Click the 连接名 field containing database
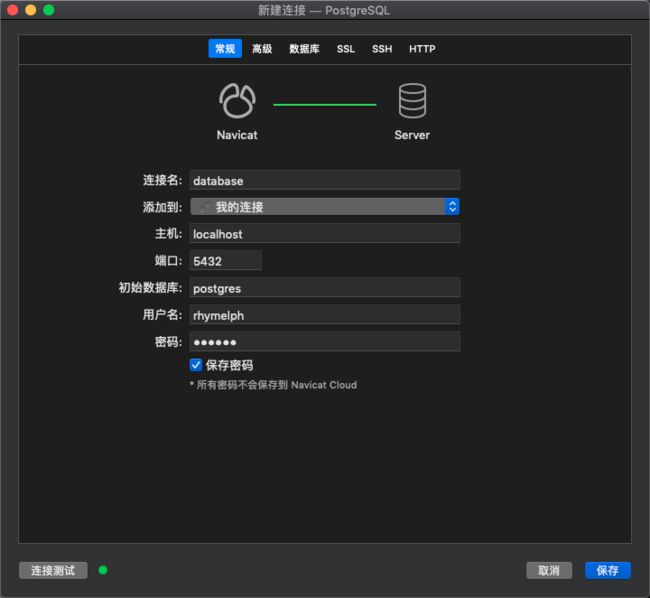The height and width of the screenshot is (598, 650). pos(325,180)
